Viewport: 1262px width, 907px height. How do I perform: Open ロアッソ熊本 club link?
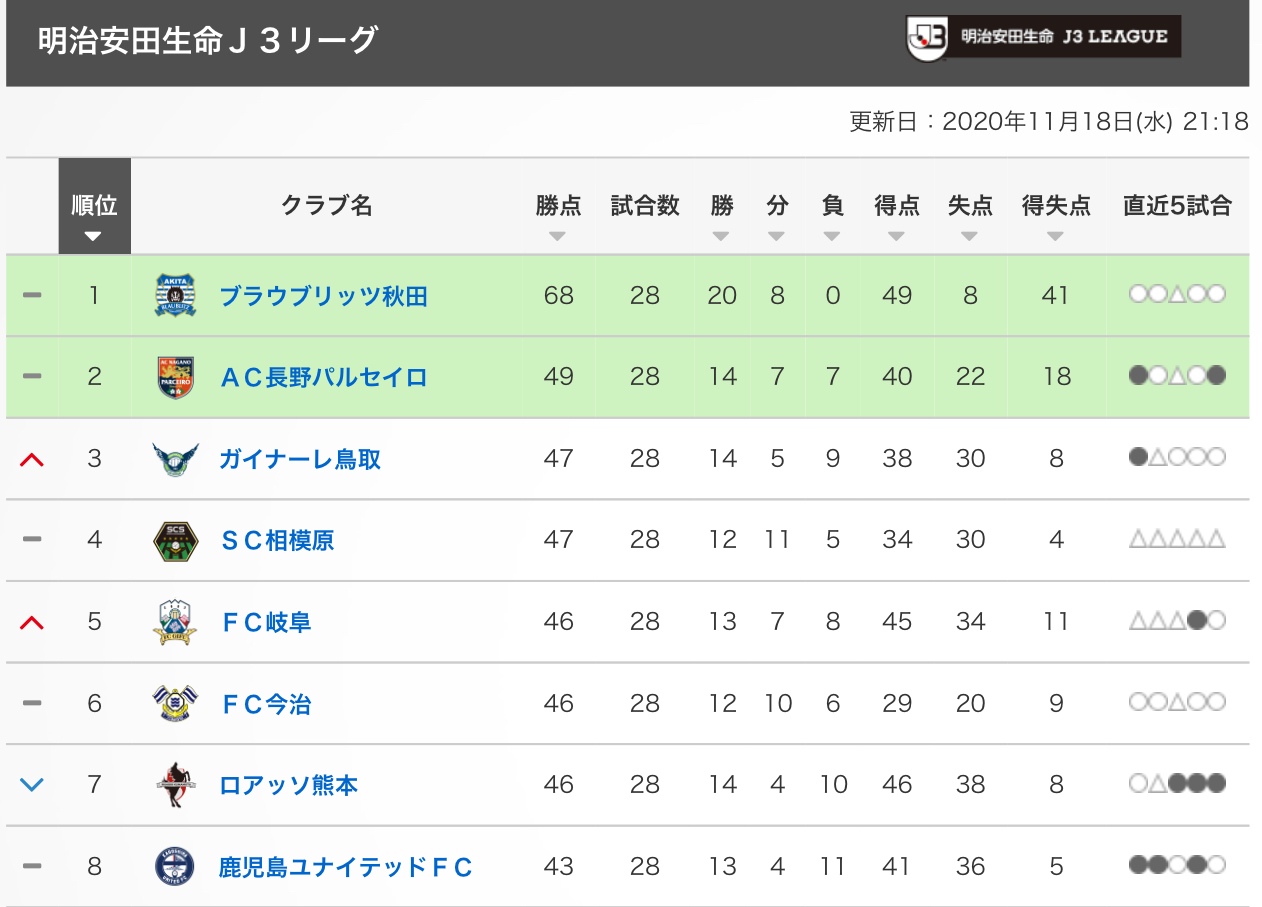click(288, 785)
